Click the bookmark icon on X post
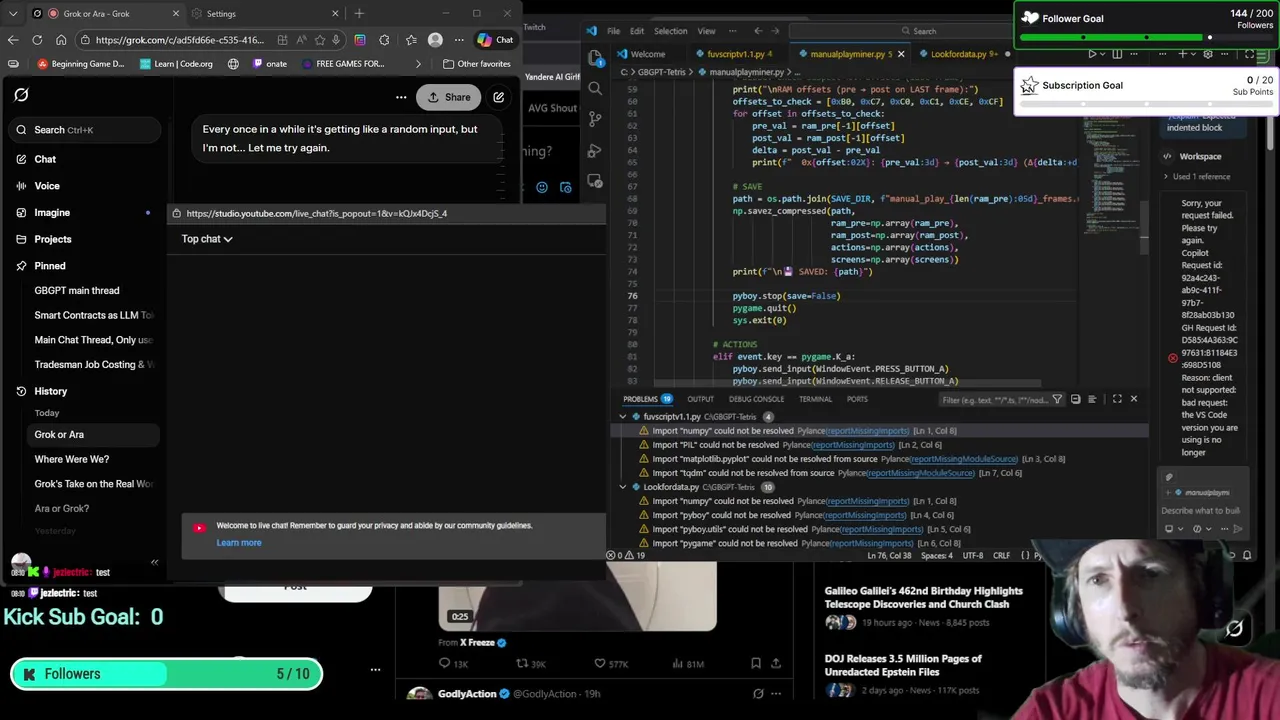The image size is (1280, 720). click(755, 663)
